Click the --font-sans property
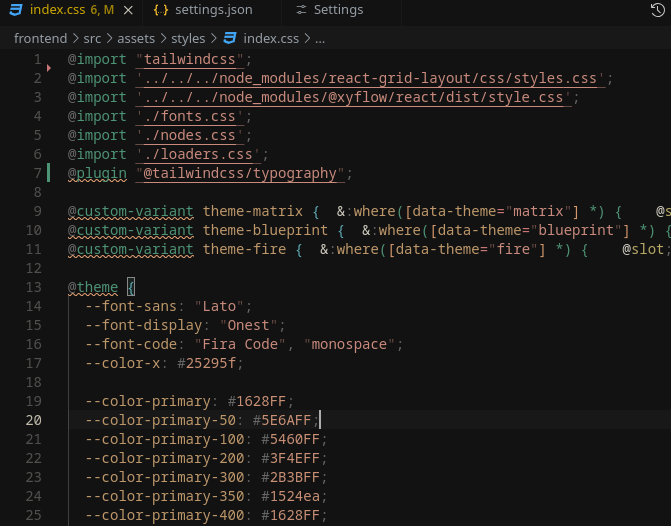 tap(131, 306)
